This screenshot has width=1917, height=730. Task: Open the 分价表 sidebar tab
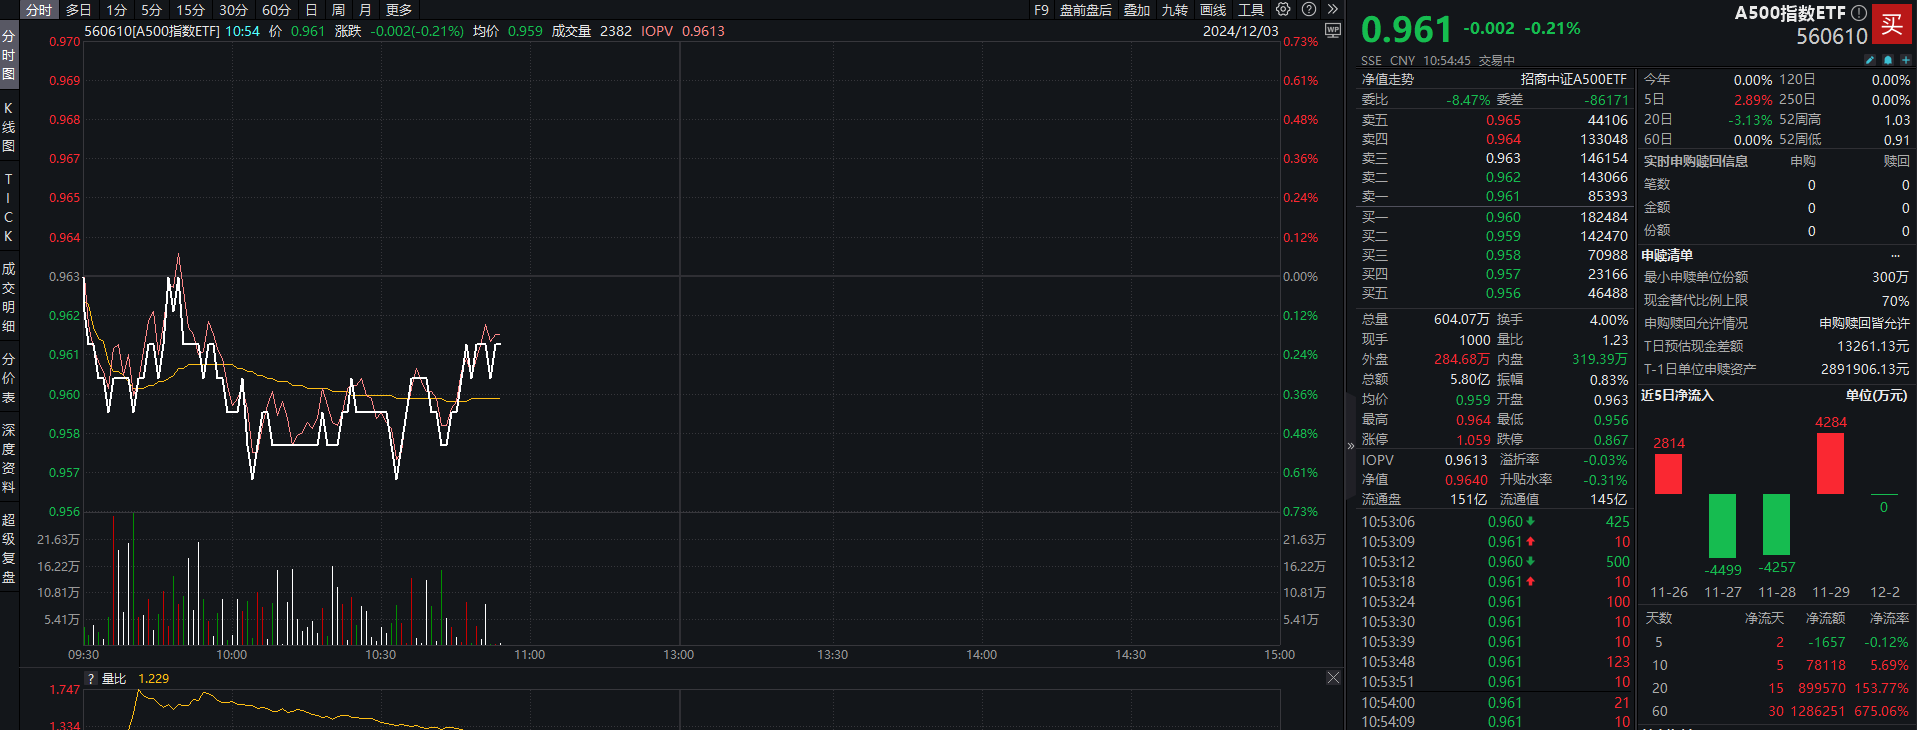coord(9,378)
